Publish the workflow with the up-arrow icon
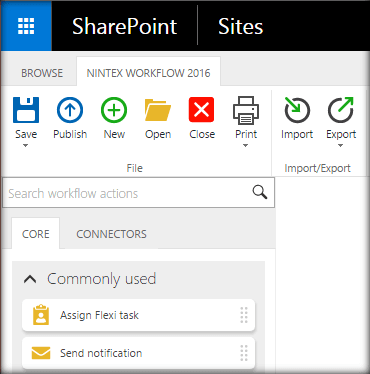The height and width of the screenshot is (374, 370). tap(70, 110)
